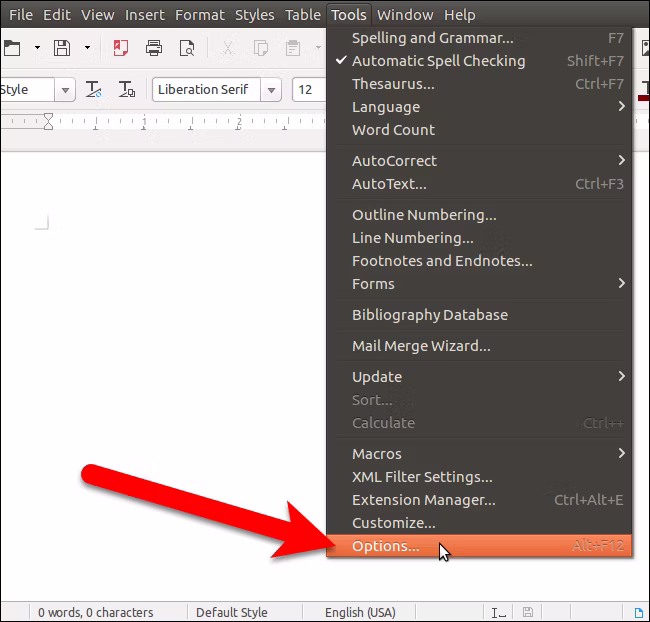Open the Insert menu
This screenshot has width=650, height=622.
[x=145, y=15]
